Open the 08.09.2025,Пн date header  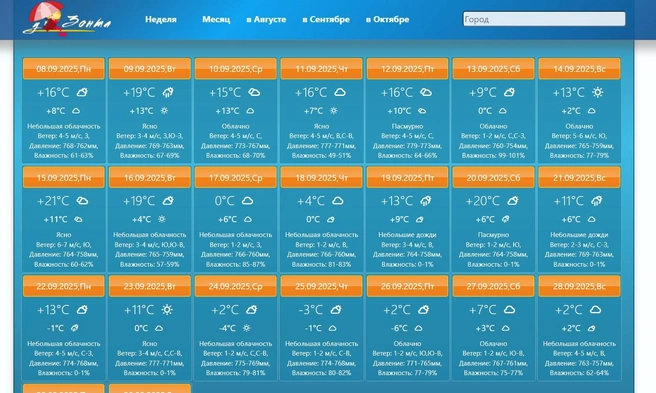tap(64, 69)
